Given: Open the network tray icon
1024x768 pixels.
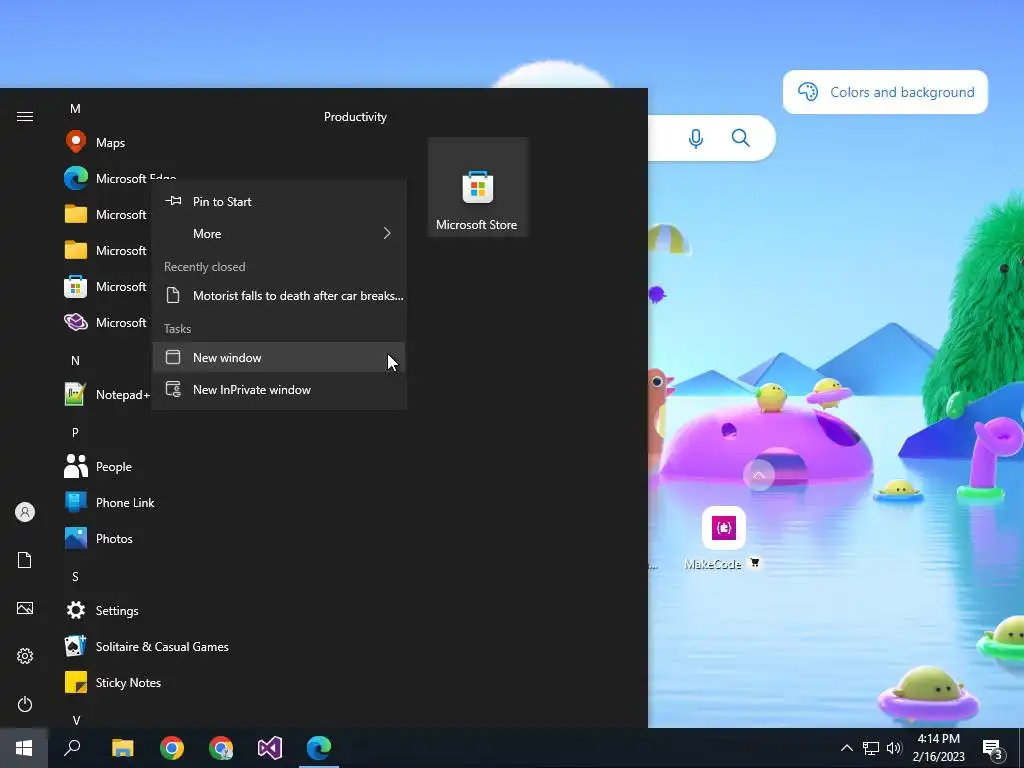Looking at the screenshot, I should tap(871, 748).
